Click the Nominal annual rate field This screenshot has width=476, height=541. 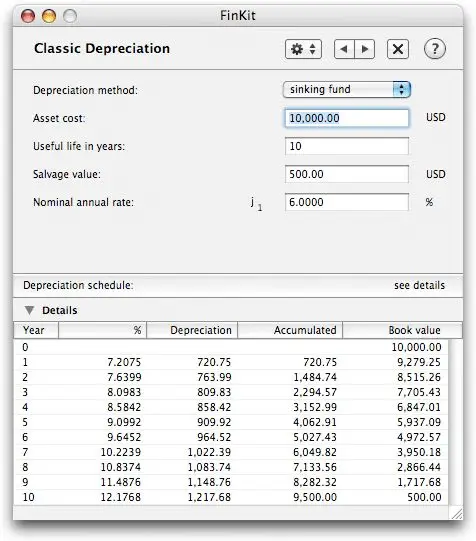347,202
